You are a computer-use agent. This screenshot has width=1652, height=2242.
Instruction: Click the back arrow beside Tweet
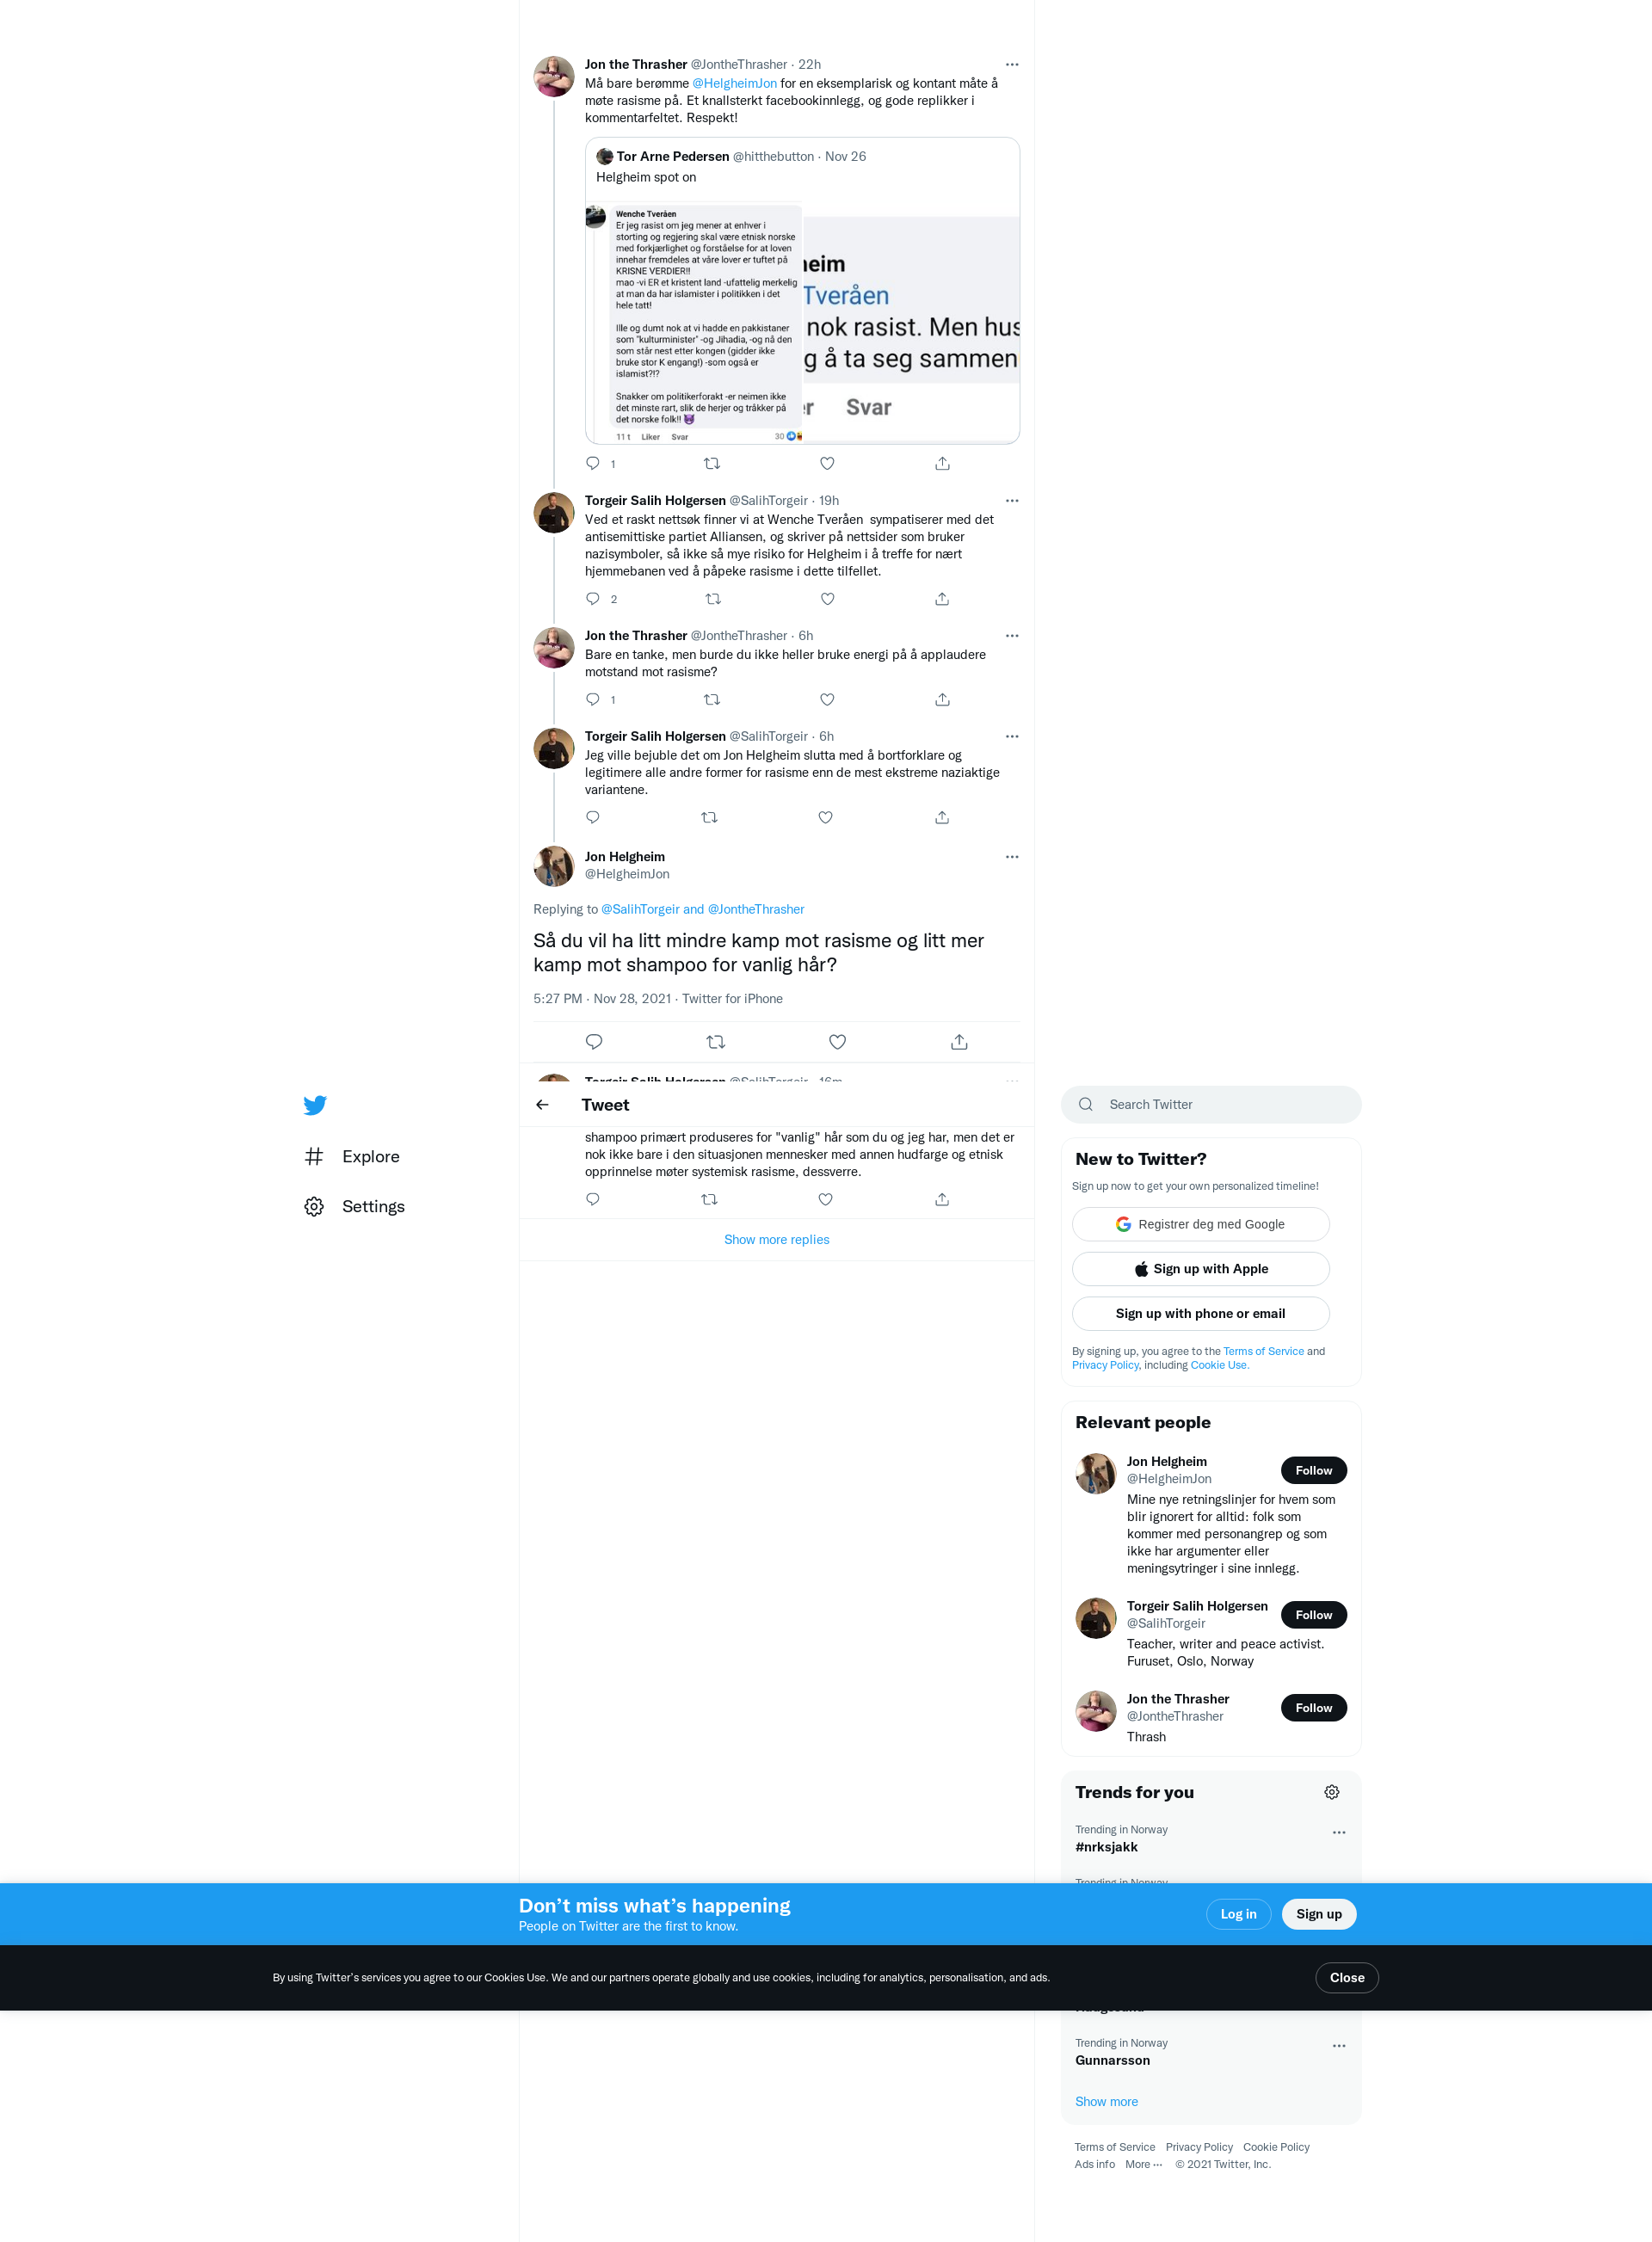pyautogui.click(x=542, y=1105)
